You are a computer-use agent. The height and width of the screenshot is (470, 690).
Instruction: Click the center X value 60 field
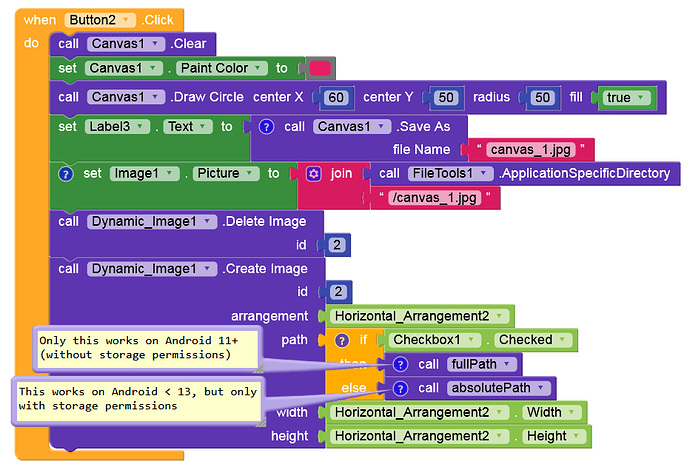[336, 97]
